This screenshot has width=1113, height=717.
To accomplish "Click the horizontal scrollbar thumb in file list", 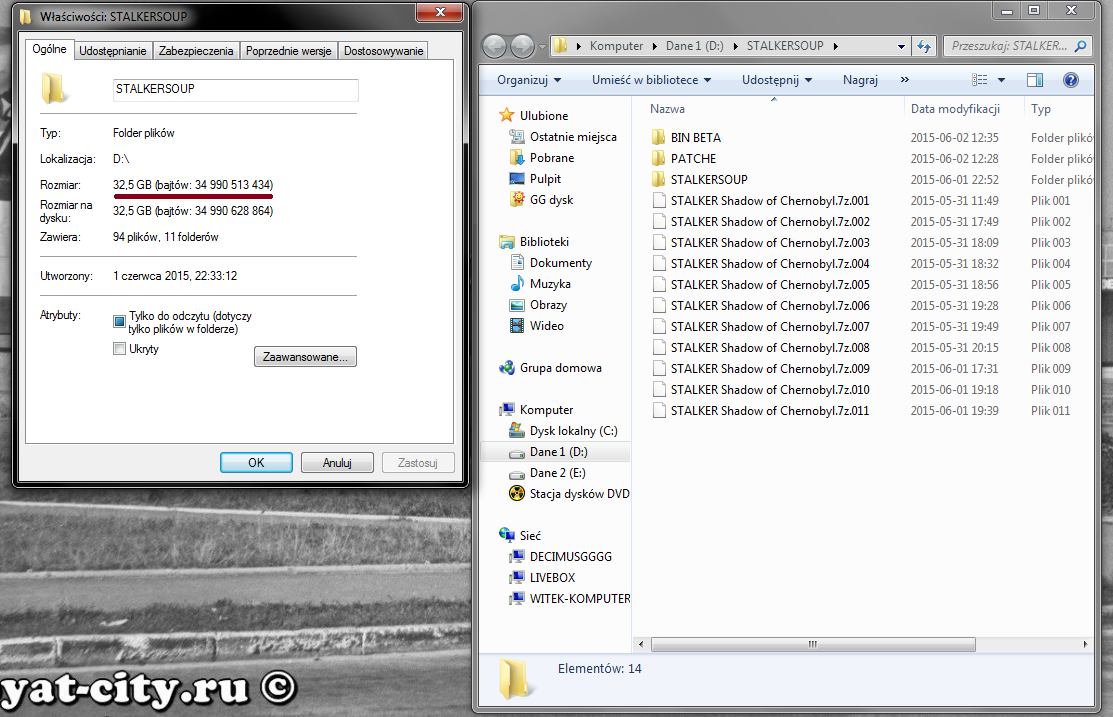I will coord(813,645).
